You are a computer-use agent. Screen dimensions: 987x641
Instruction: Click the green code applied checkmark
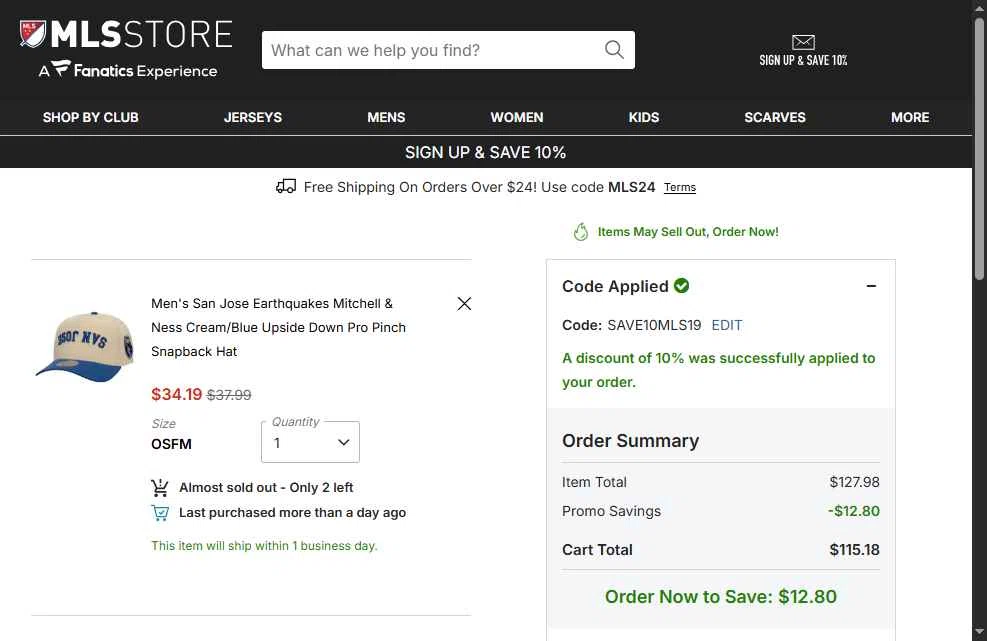pyautogui.click(x=681, y=285)
